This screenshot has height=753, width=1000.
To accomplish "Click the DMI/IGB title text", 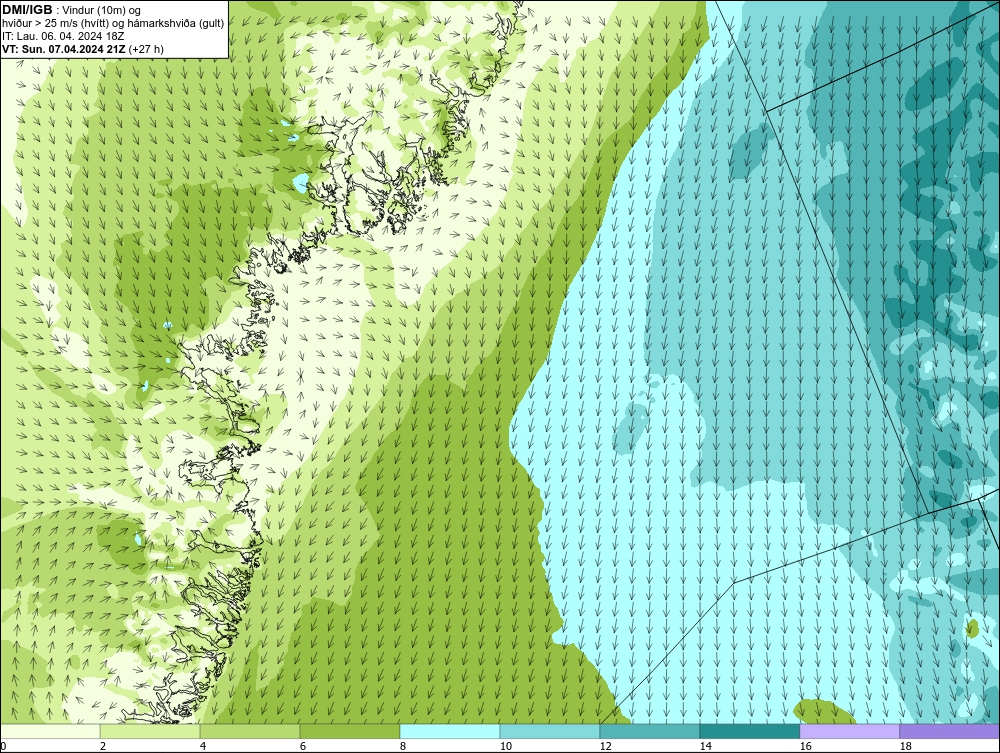I will pos(27,10).
